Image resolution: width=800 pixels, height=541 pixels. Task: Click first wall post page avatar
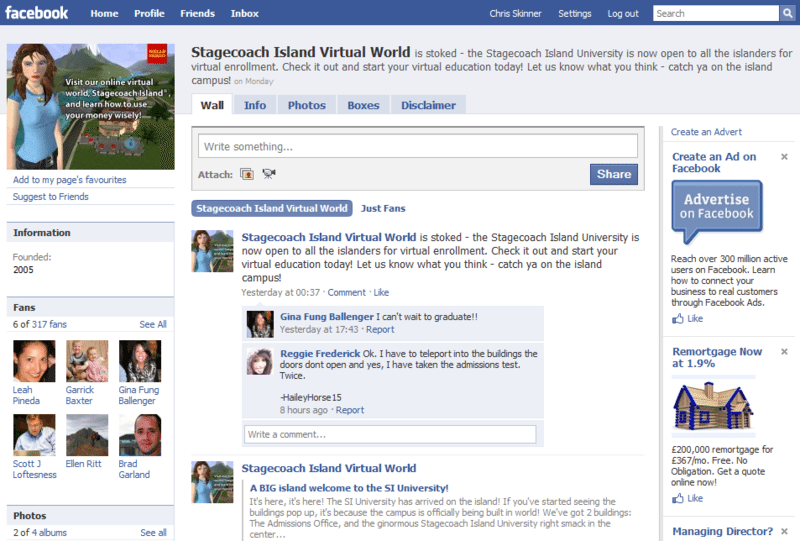pyautogui.click(x=212, y=251)
